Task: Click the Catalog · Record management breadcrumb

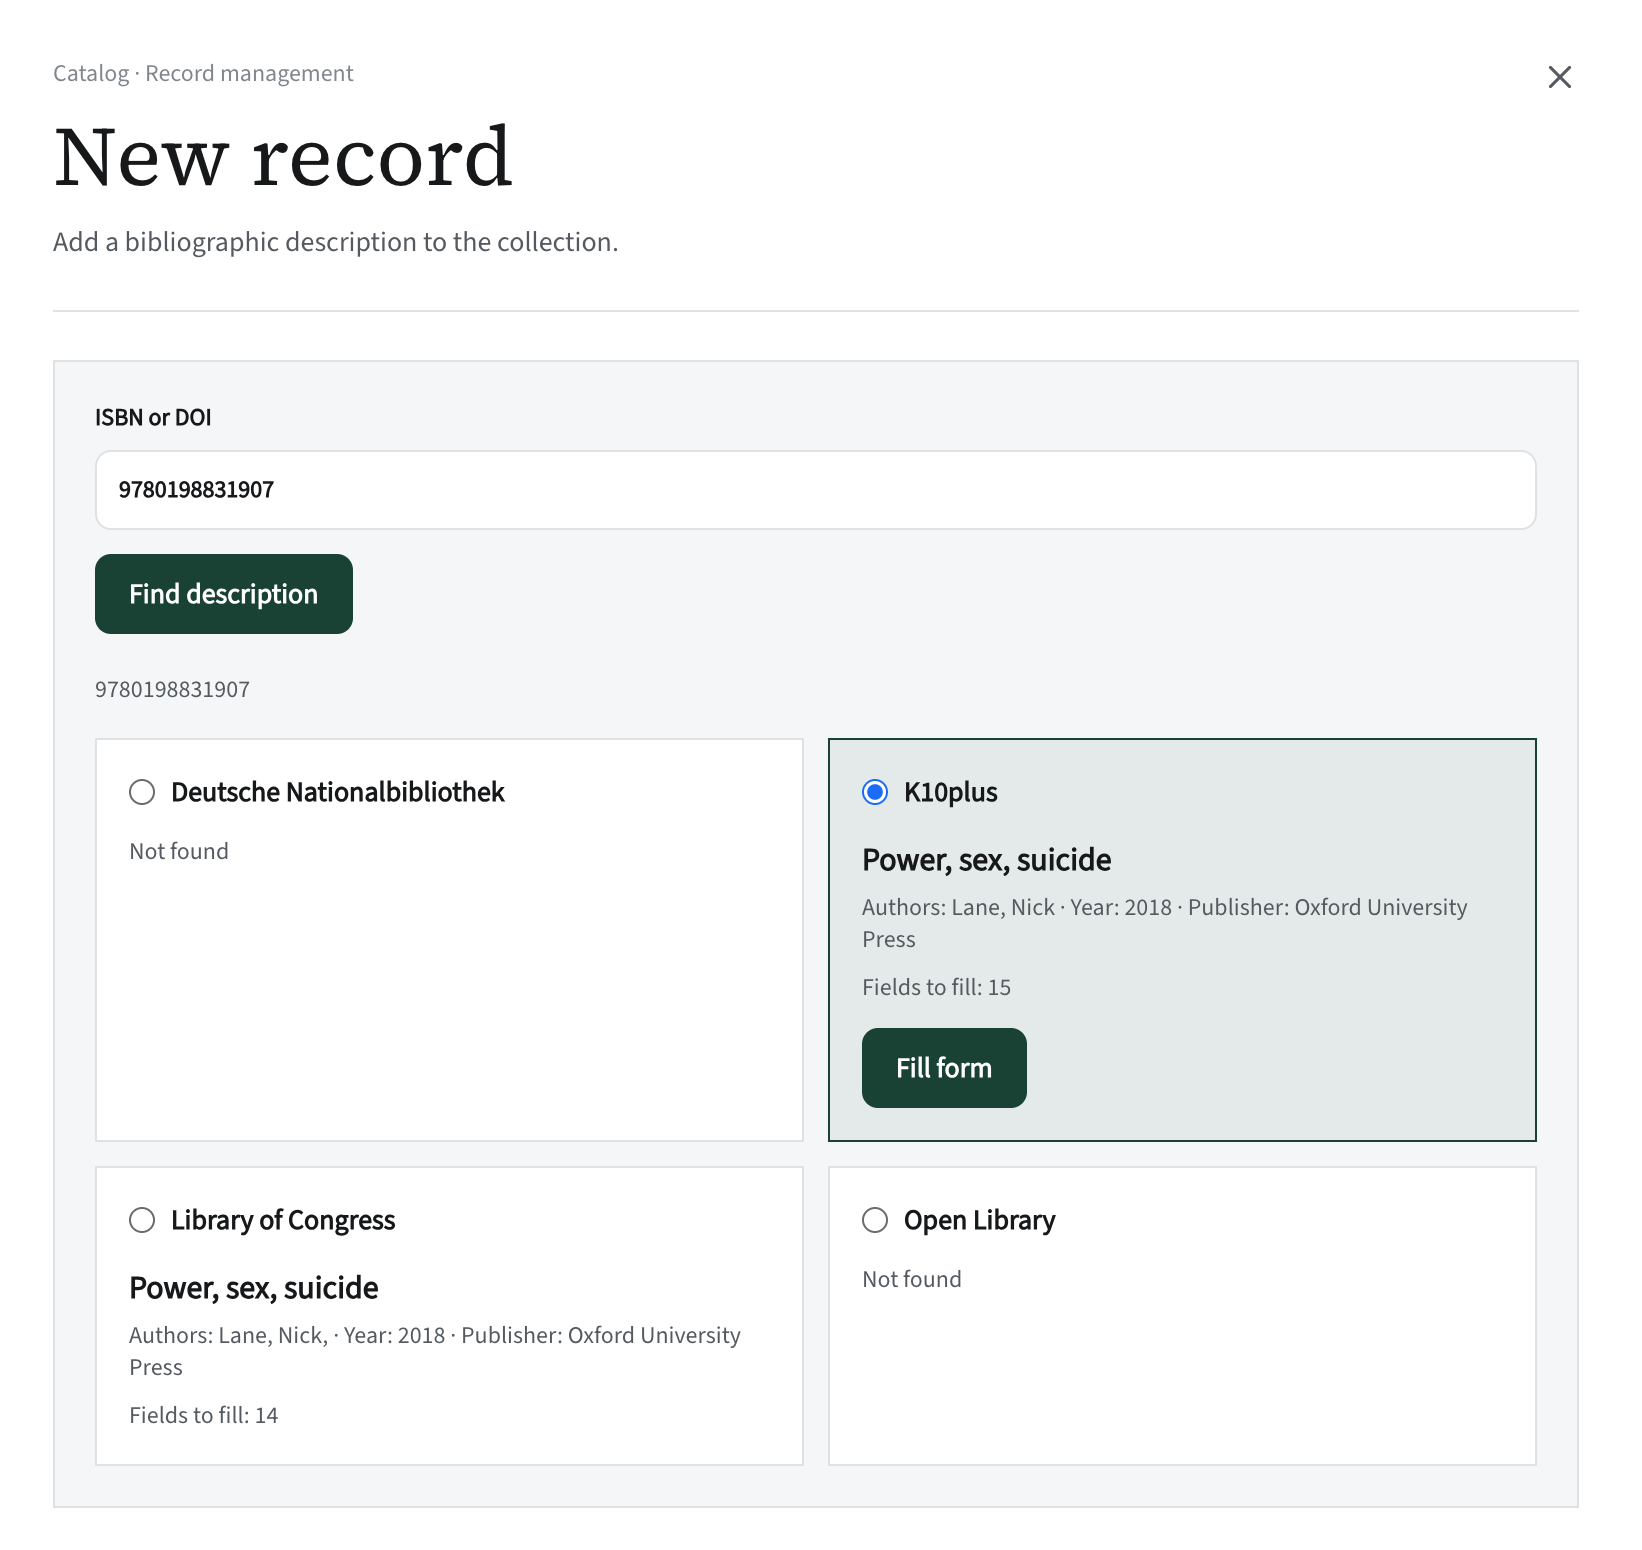Action: click(203, 73)
